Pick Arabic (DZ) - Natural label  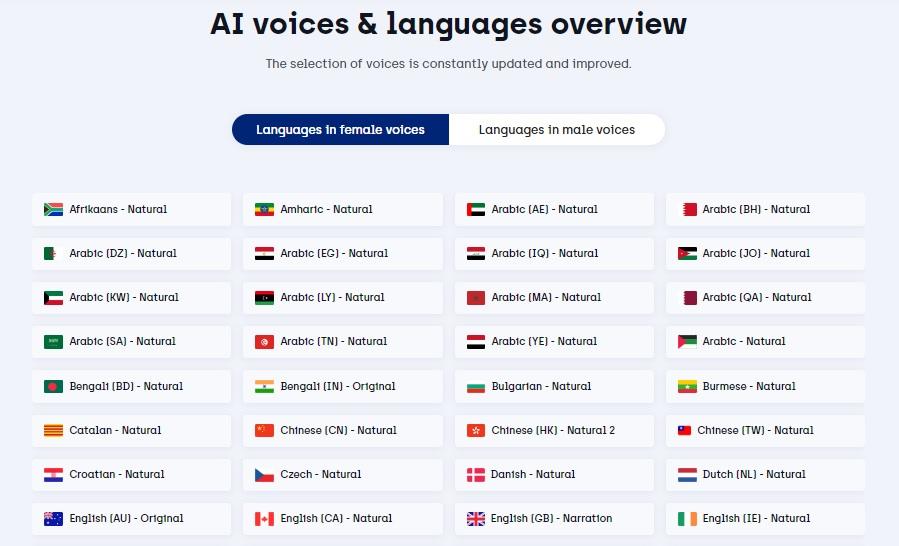pos(123,254)
